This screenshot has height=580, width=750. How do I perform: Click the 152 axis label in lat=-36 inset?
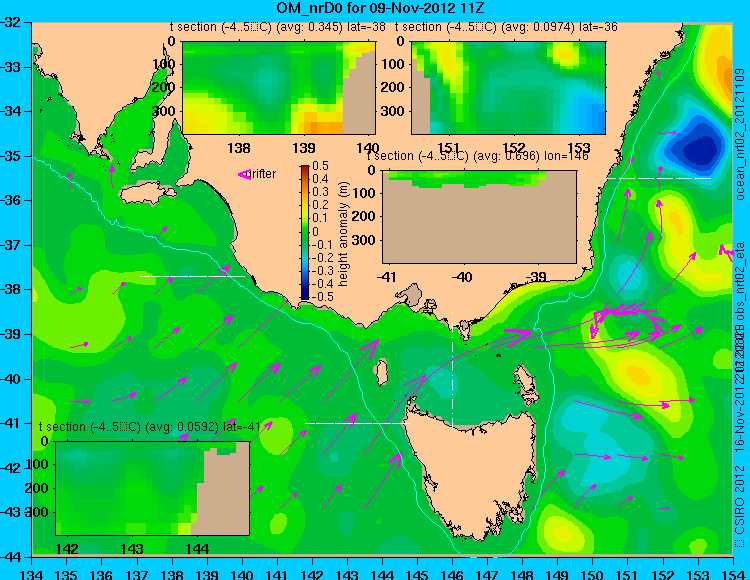coord(514,148)
